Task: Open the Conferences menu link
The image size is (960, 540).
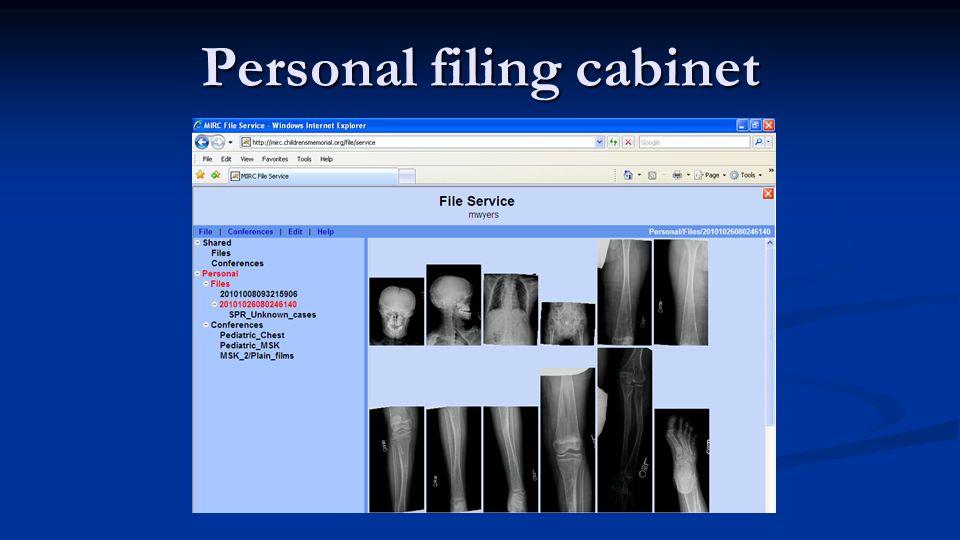Action: (x=250, y=231)
